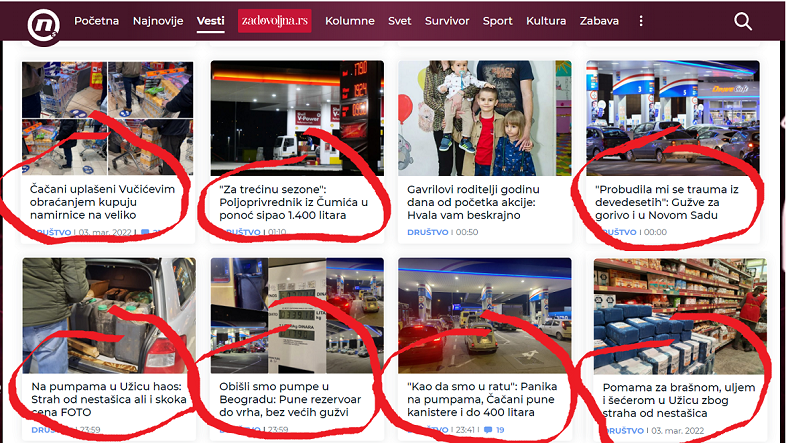Open the zadovoljna.rs banner link

pyautogui.click(x=275, y=21)
